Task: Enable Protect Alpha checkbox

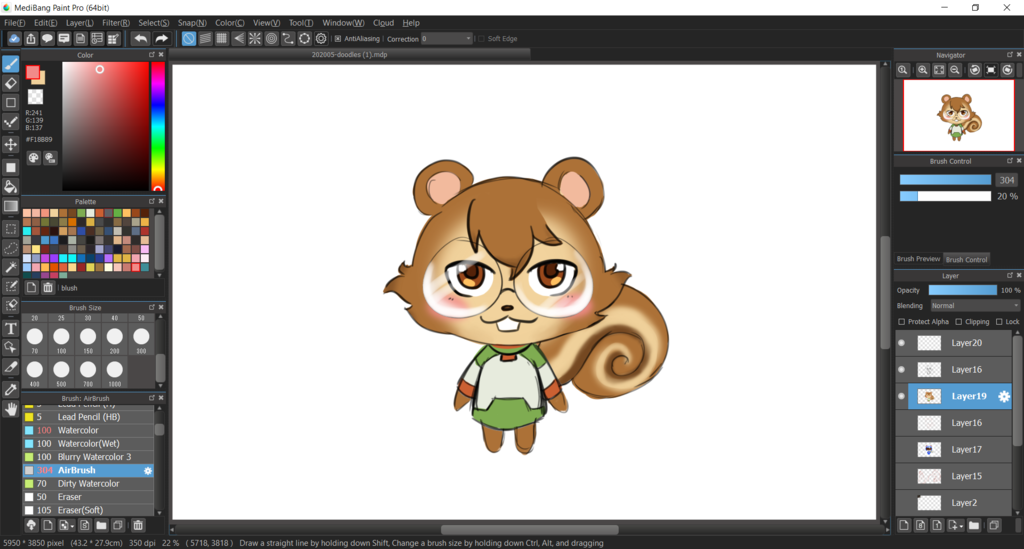Action: pos(902,322)
